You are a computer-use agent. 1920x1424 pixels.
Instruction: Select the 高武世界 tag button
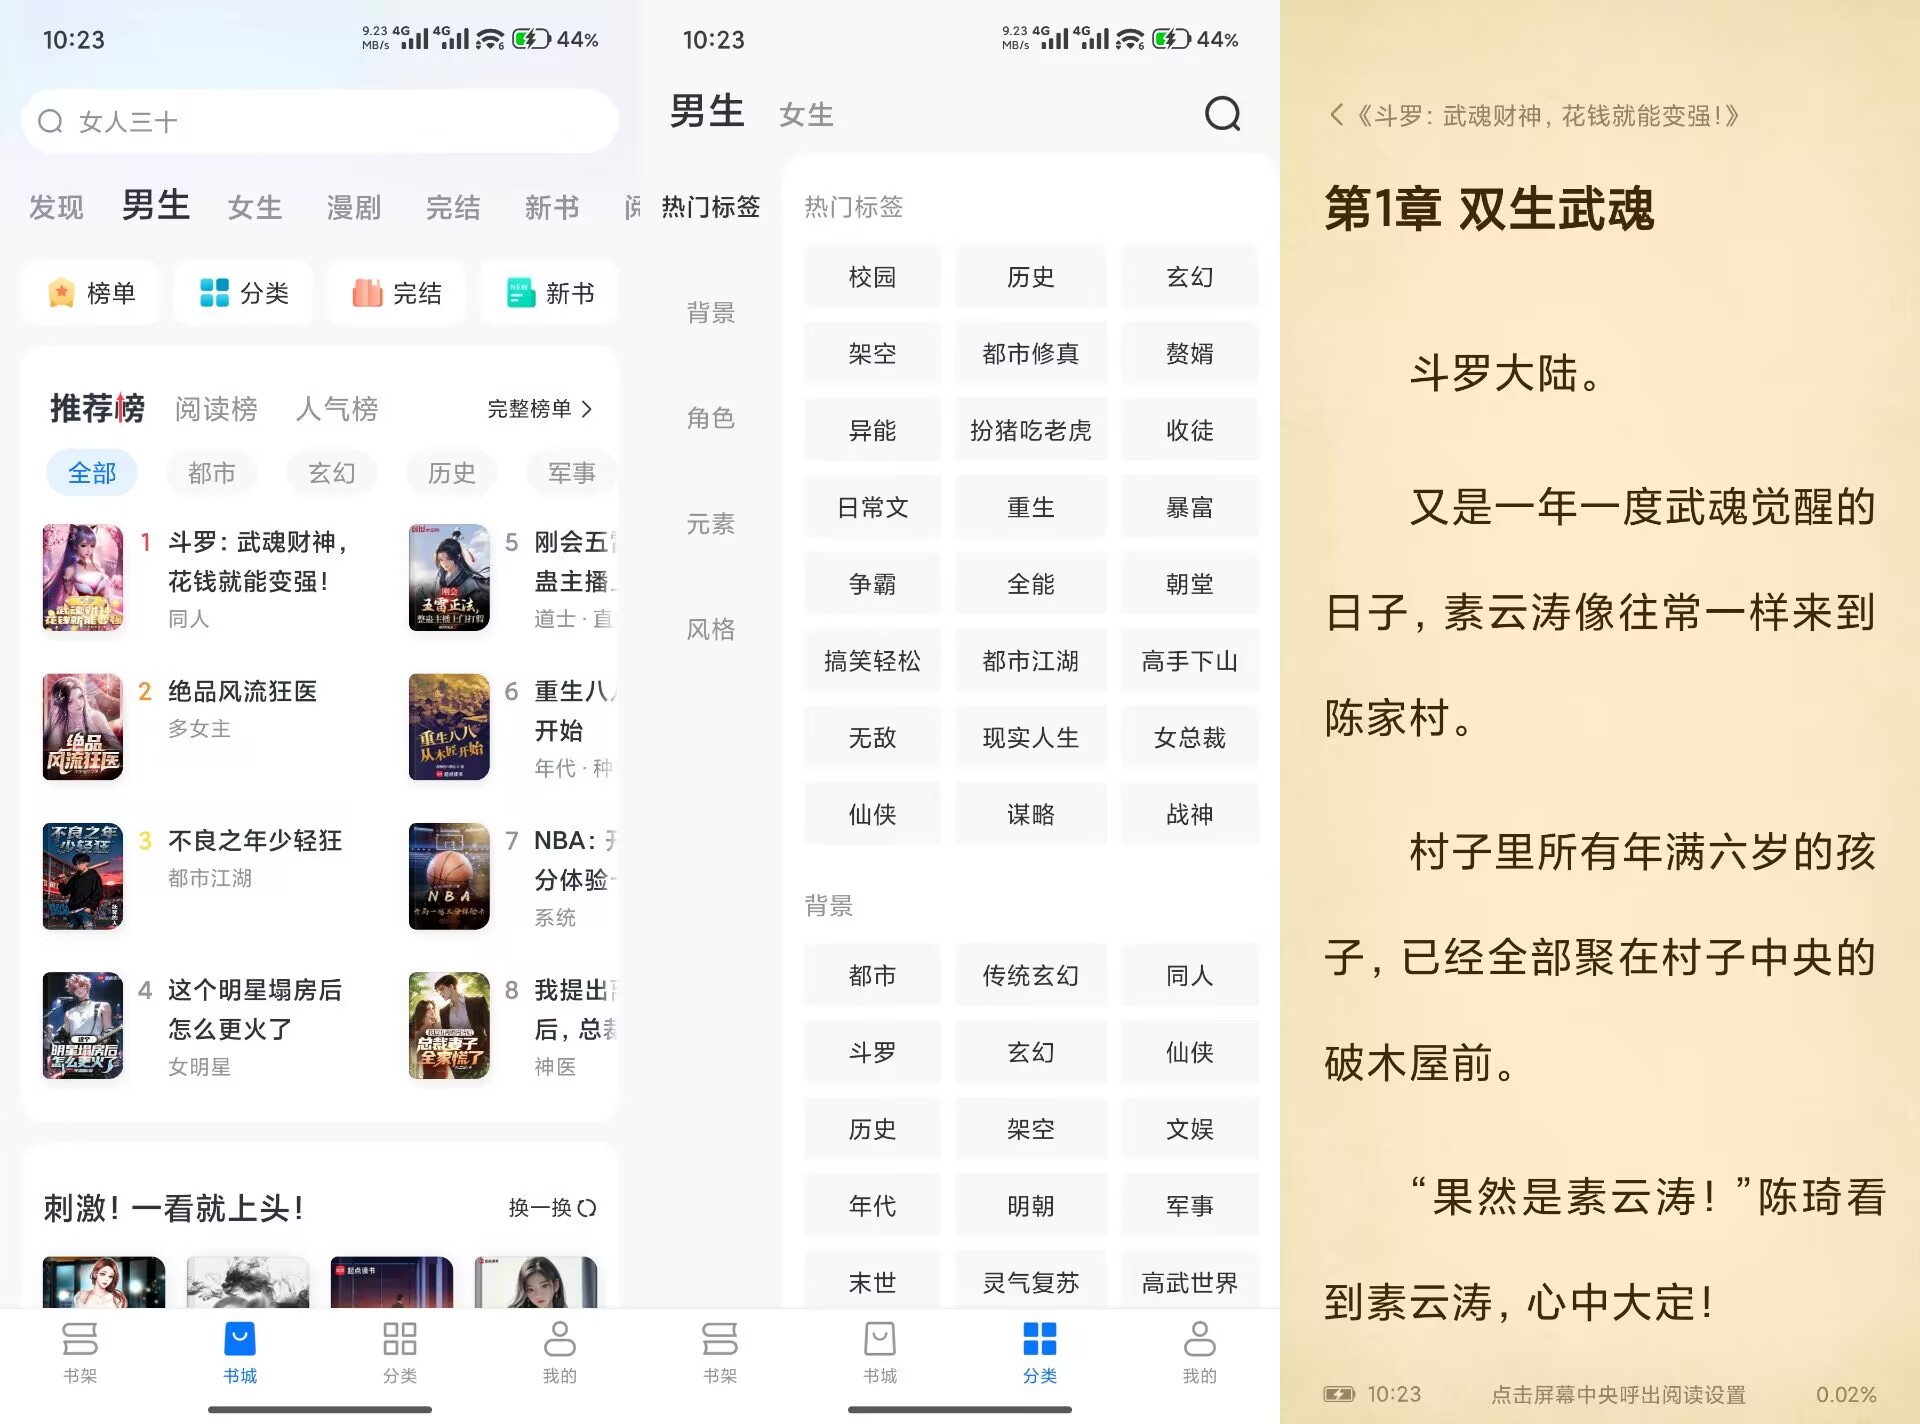coord(1190,1281)
